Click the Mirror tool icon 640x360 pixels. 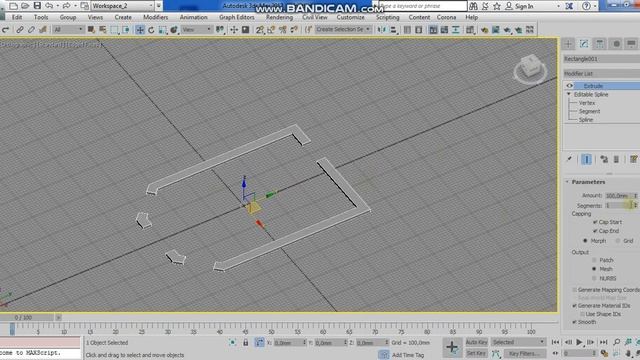(x=382, y=30)
